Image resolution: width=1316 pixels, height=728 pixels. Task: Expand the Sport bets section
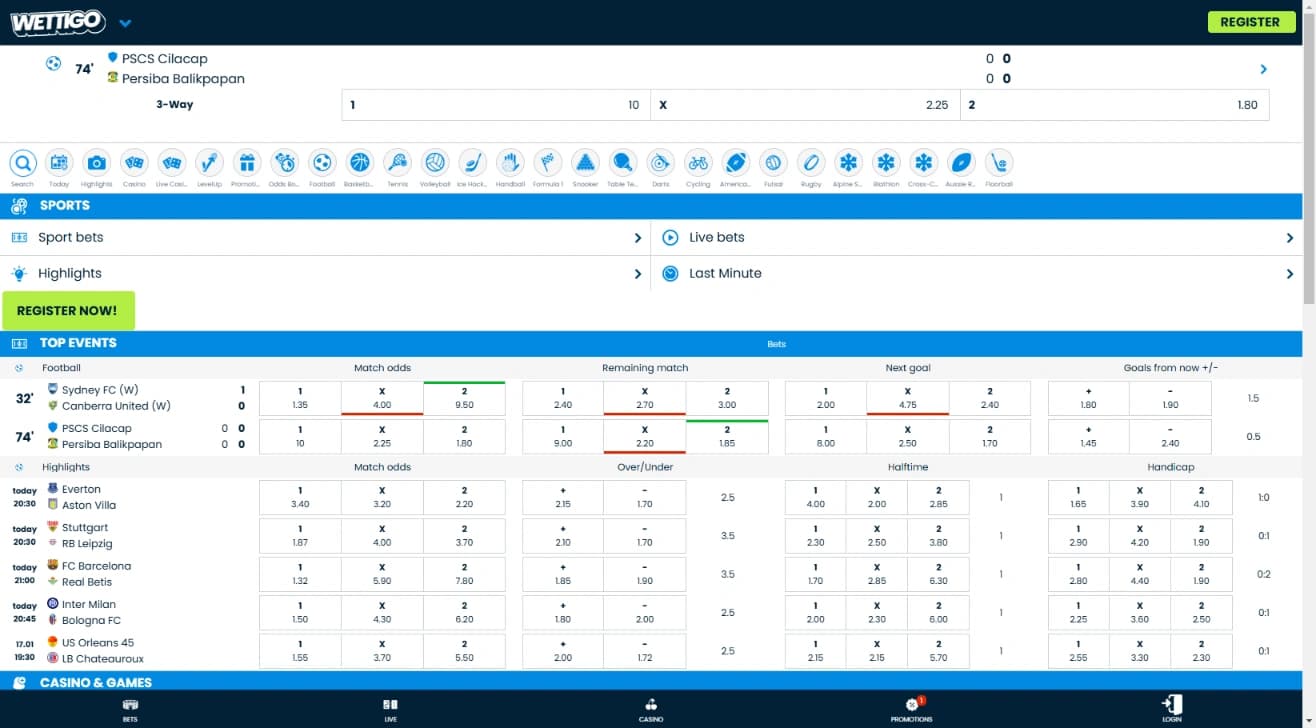tap(326, 238)
